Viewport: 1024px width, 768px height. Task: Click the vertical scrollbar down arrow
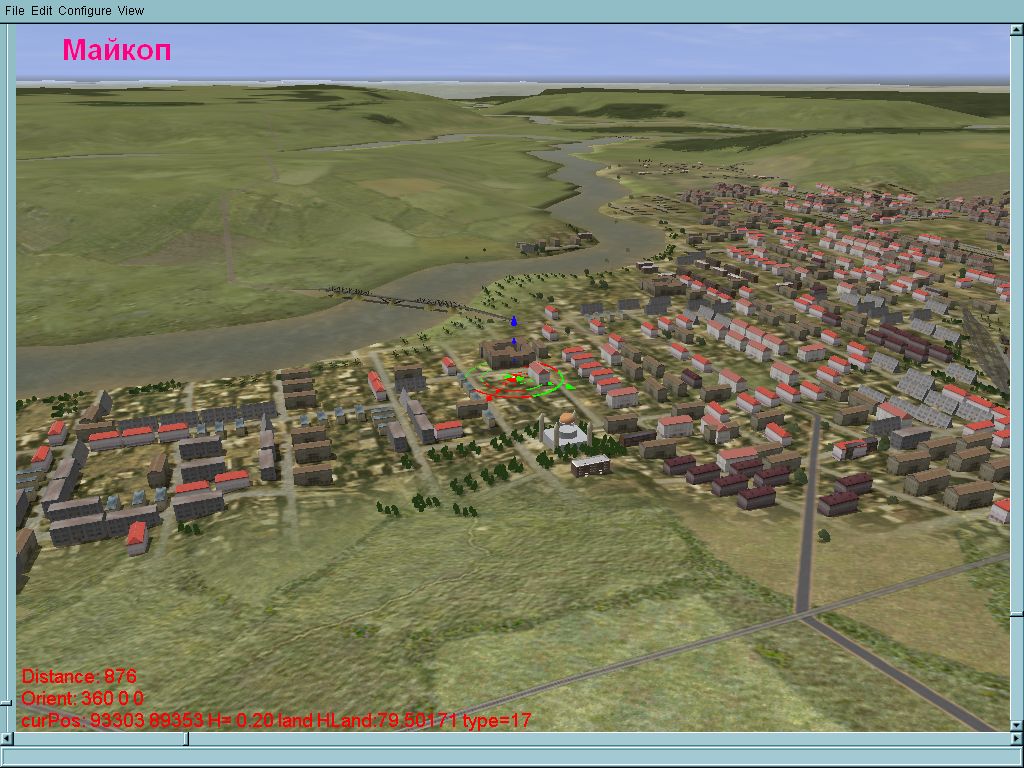click(1017, 725)
